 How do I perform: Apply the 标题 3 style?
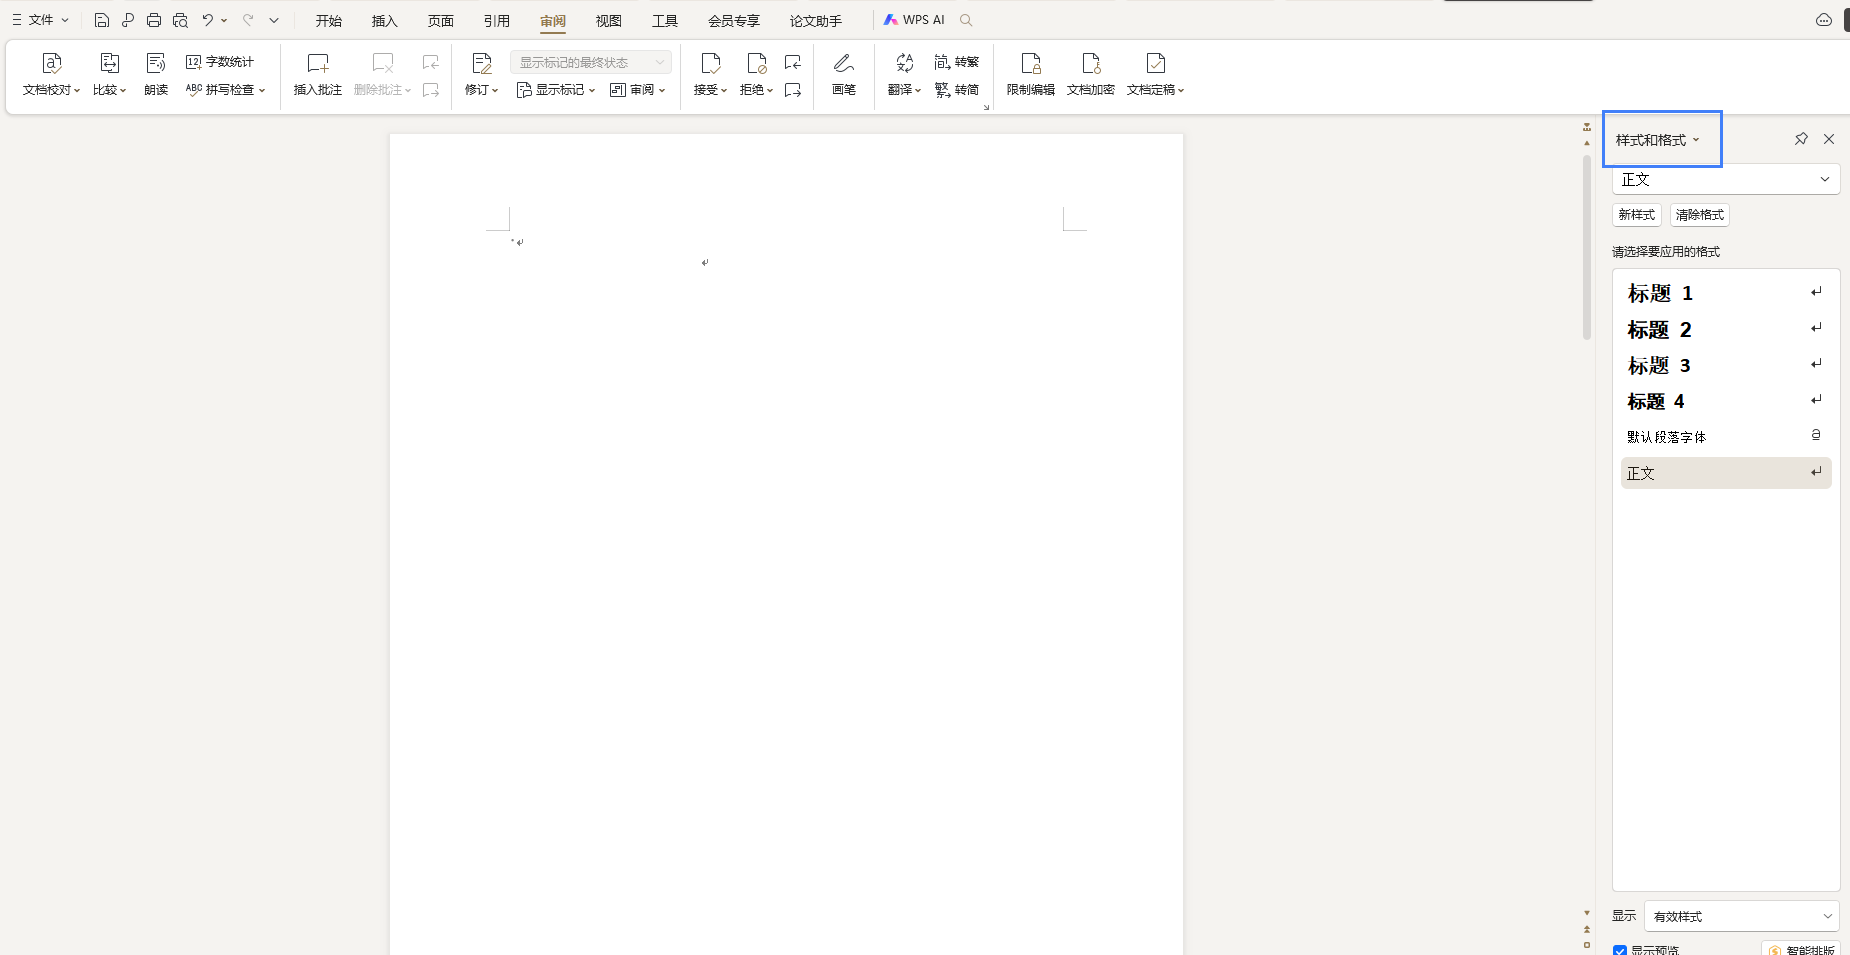coord(1726,365)
